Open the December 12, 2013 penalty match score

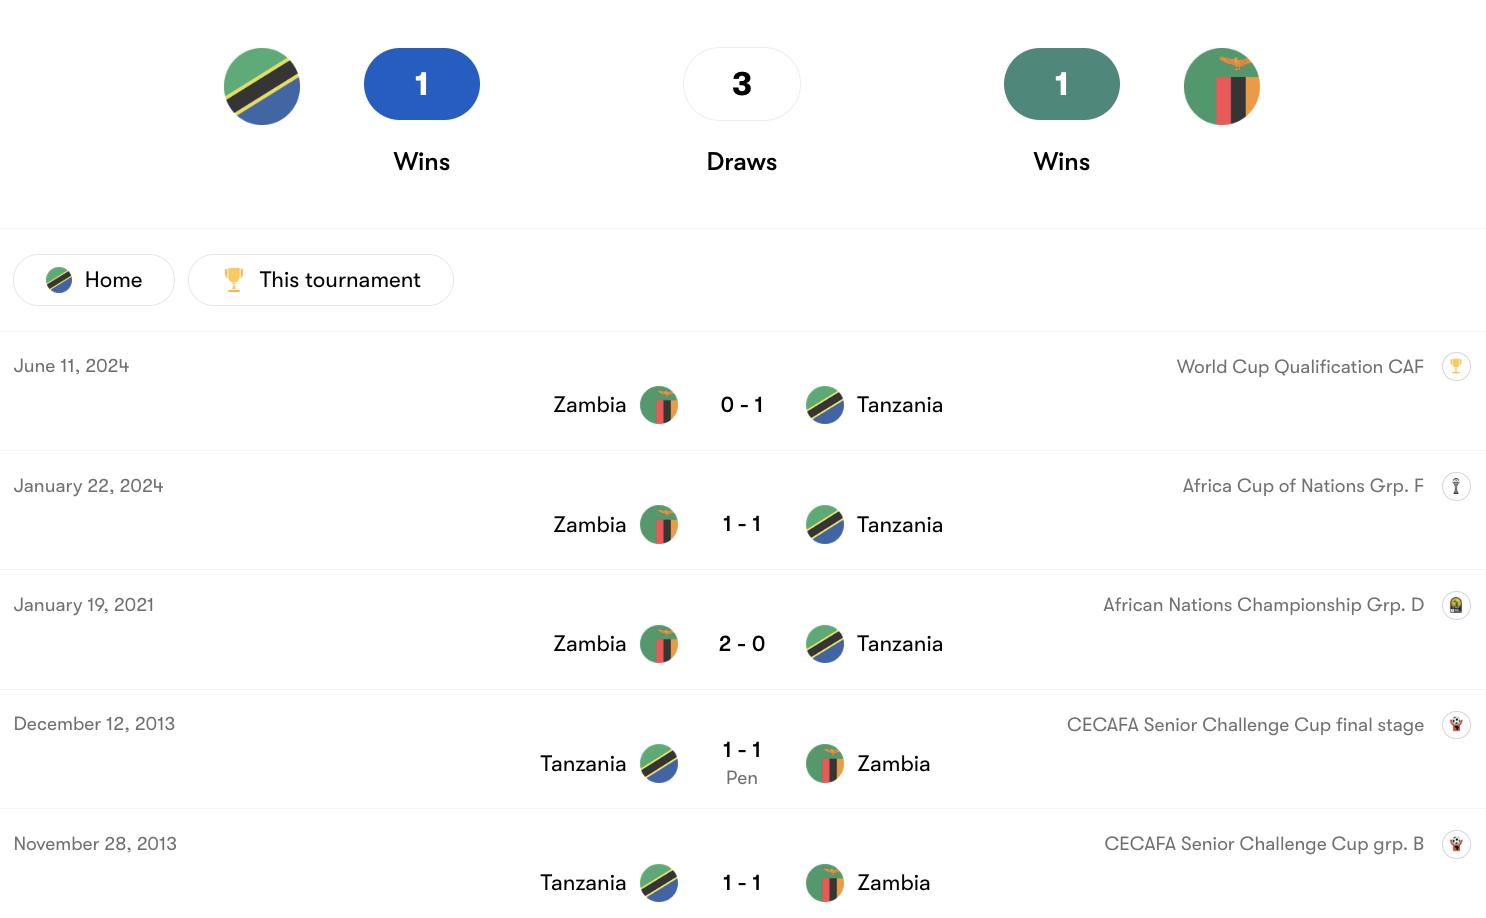[742, 751]
